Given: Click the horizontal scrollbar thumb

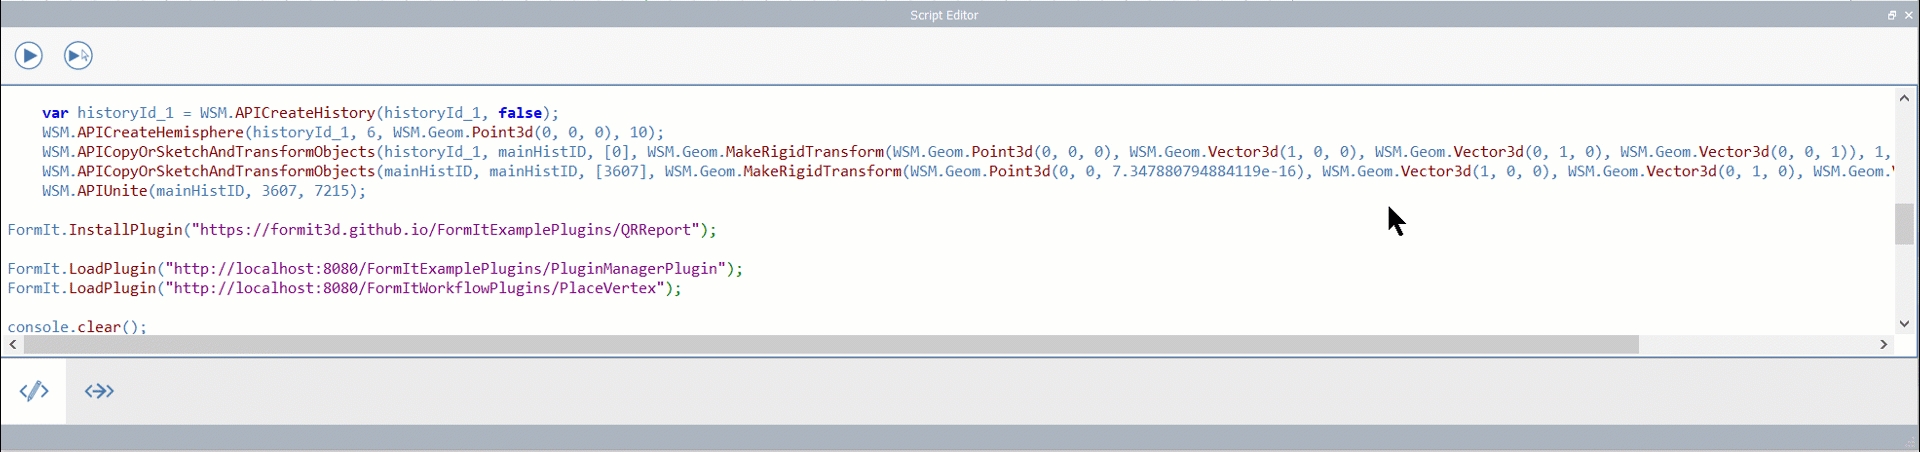Looking at the screenshot, I should point(830,344).
